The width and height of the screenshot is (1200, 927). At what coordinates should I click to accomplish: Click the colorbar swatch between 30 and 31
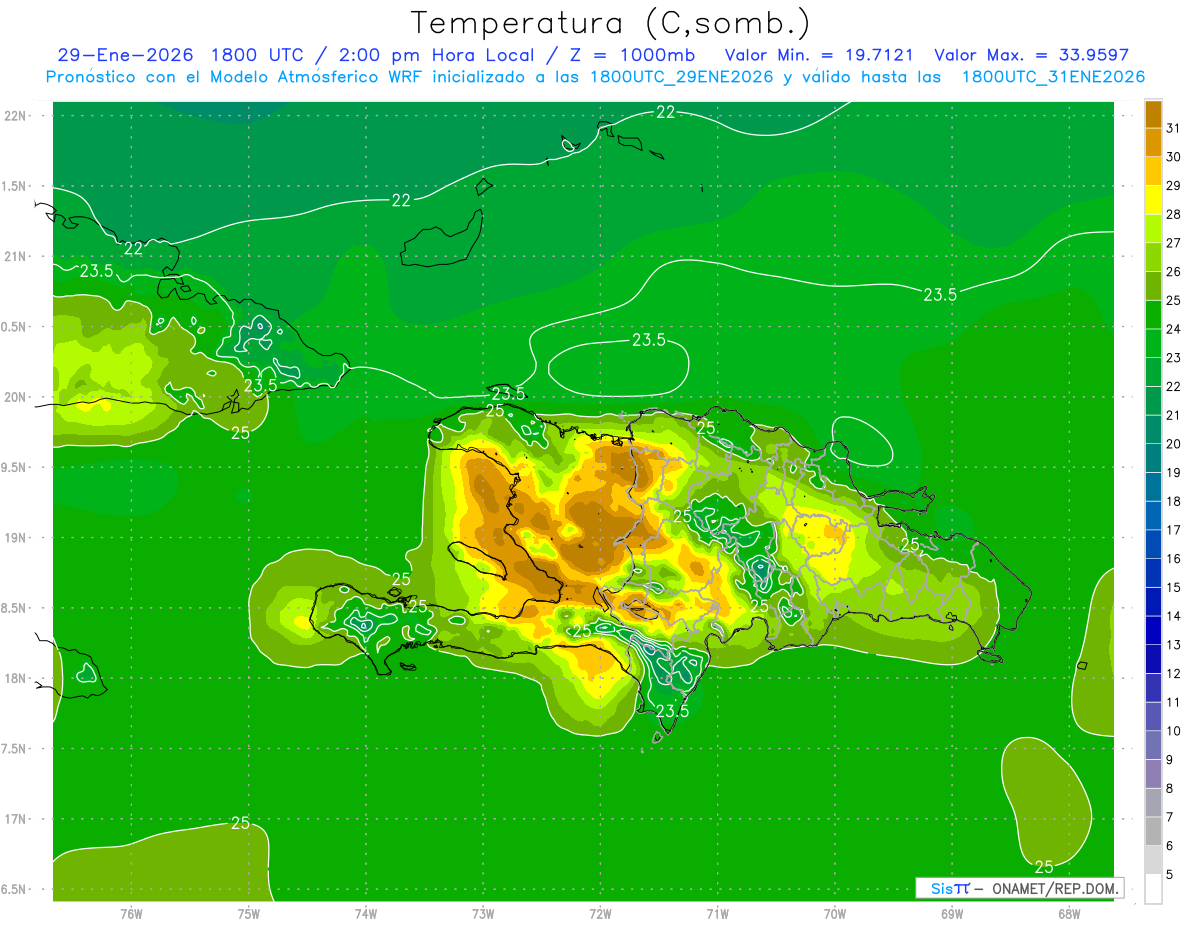(1153, 142)
